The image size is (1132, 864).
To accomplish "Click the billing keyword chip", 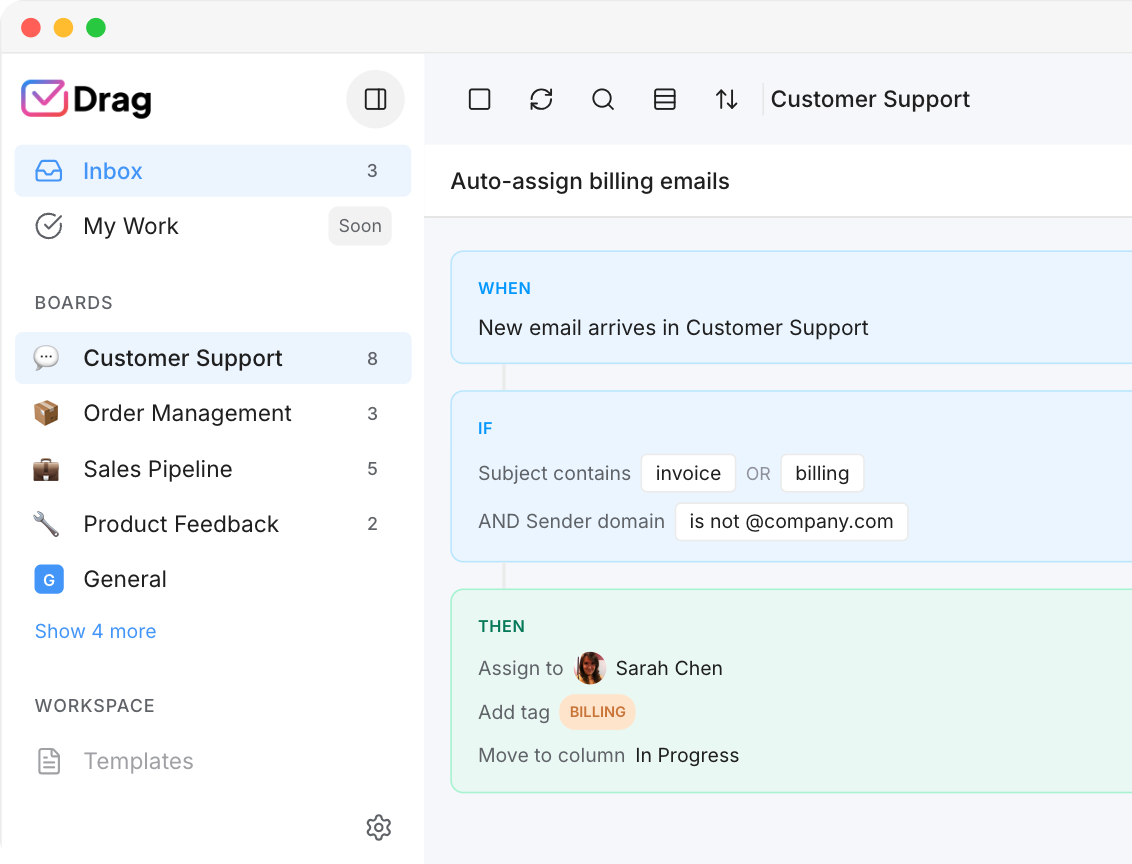I will (x=822, y=473).
